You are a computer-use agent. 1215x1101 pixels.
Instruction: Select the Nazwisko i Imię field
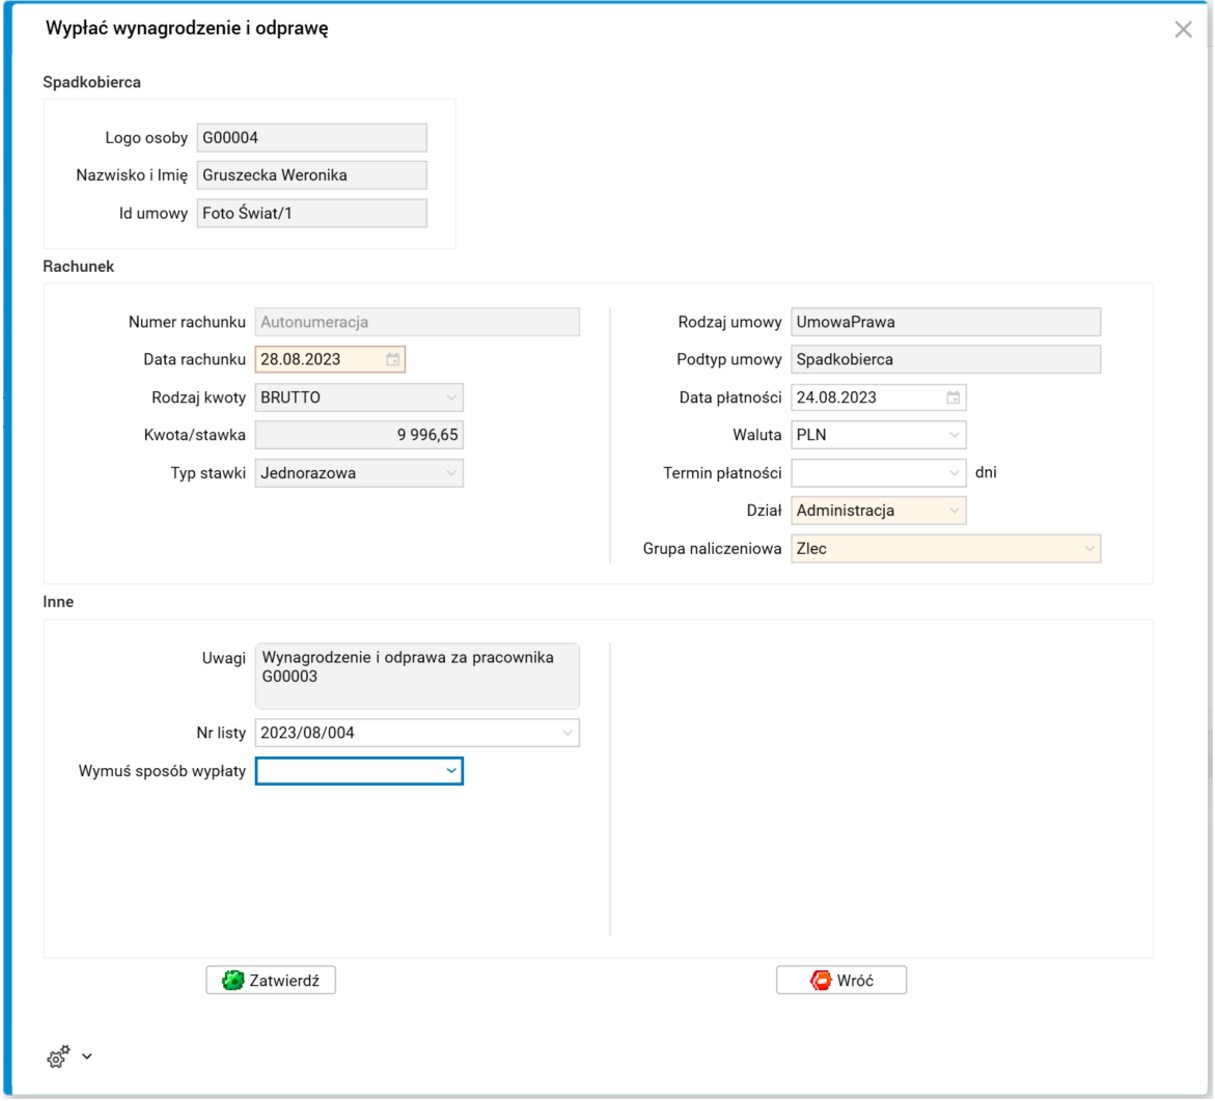[312, 175]
